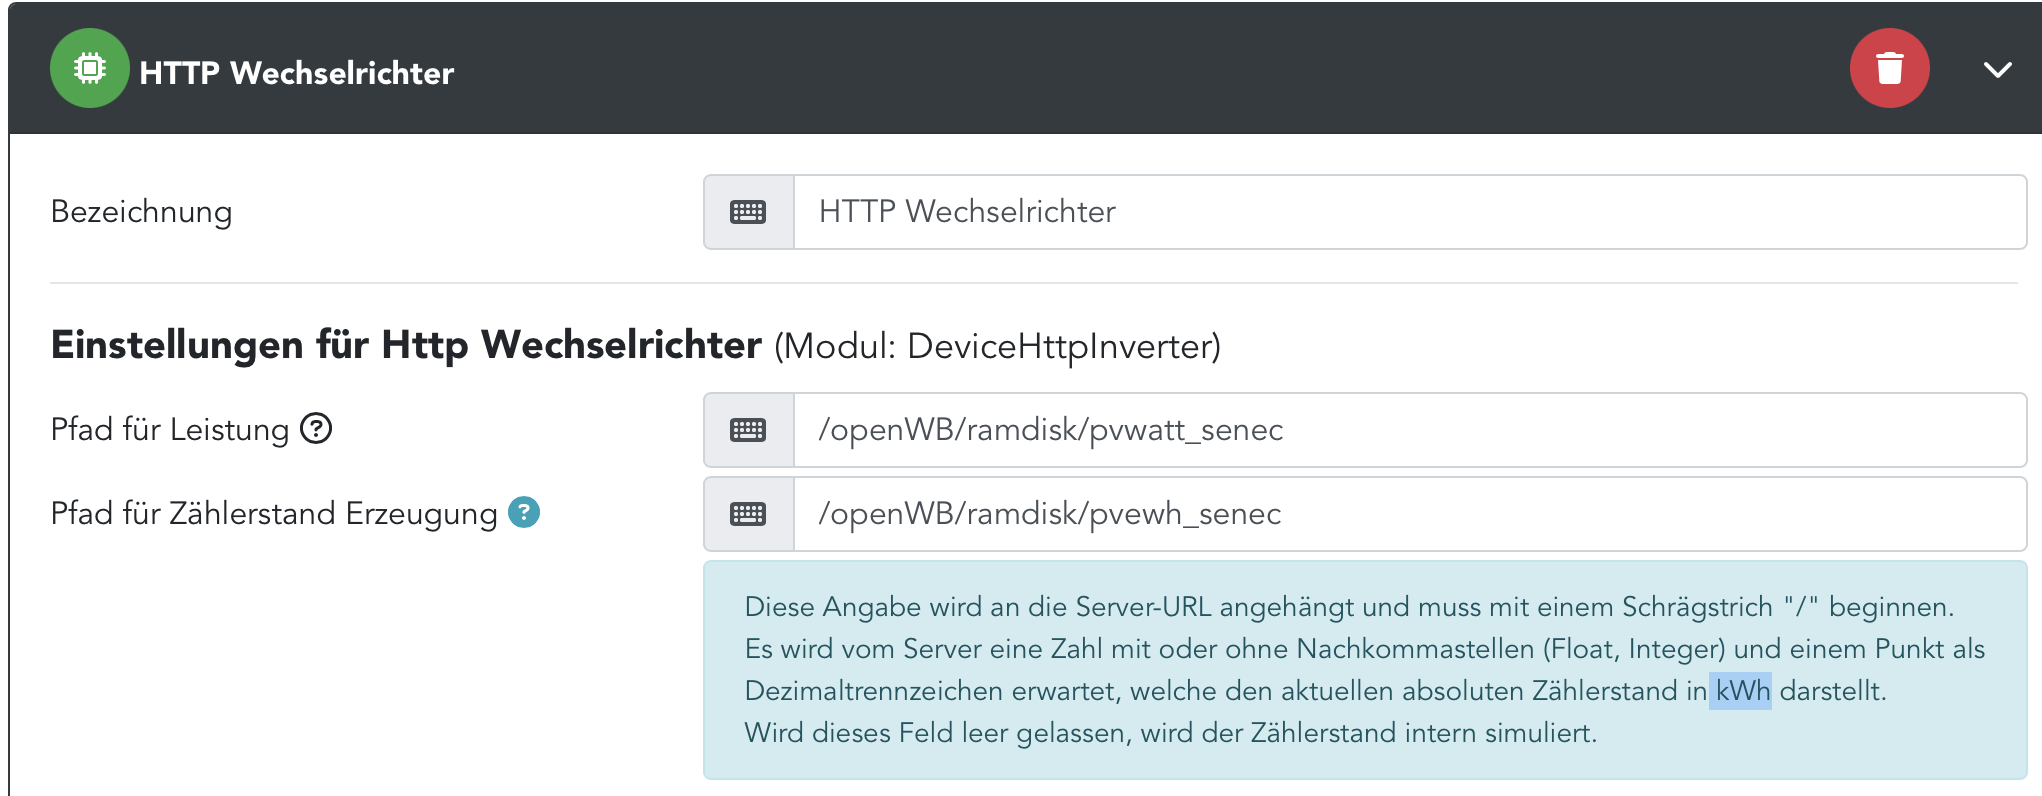Image resolution: width=2042 pixels, height=796 pixels.
Task: Click the highlighted kWh word in help text
Action: point(1741,691)
